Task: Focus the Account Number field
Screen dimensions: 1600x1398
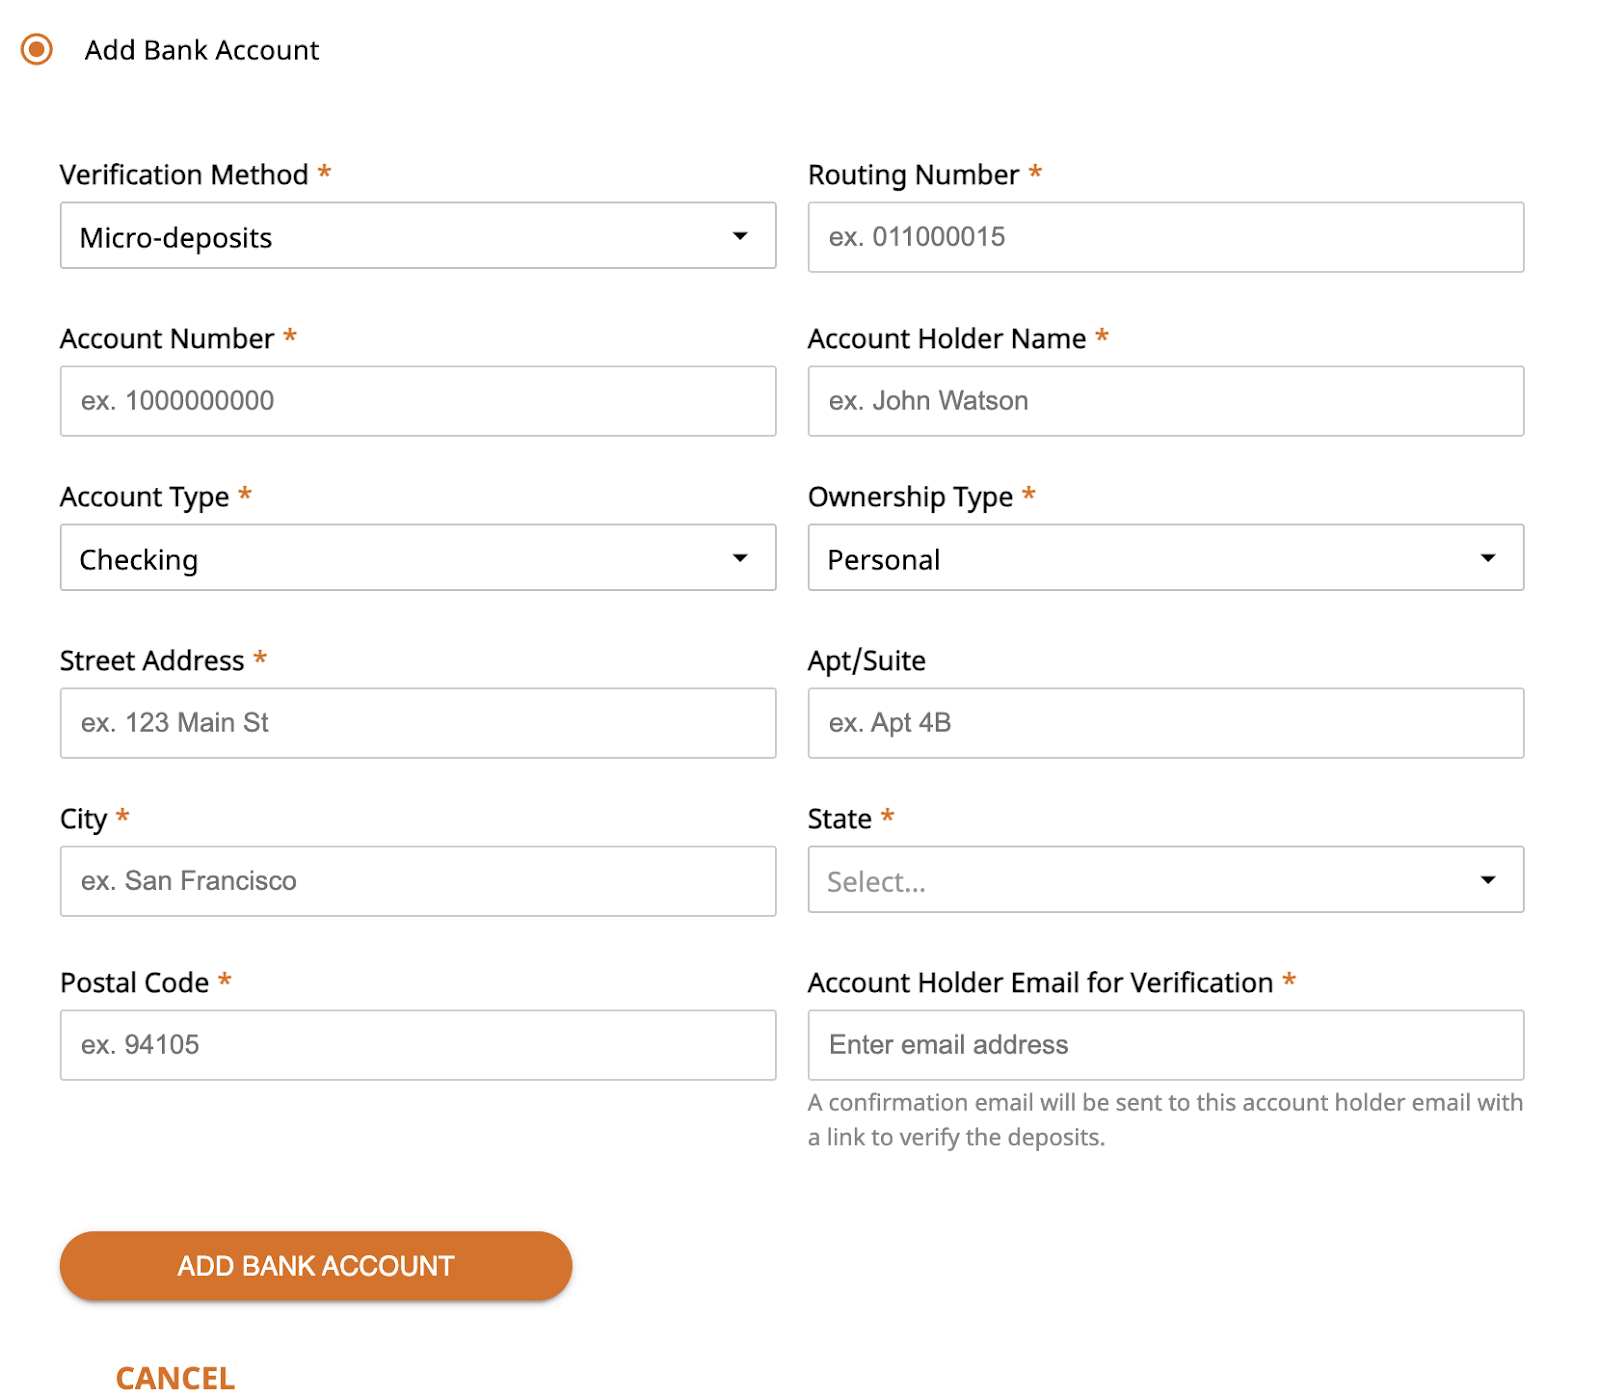Action: point(418,401)
